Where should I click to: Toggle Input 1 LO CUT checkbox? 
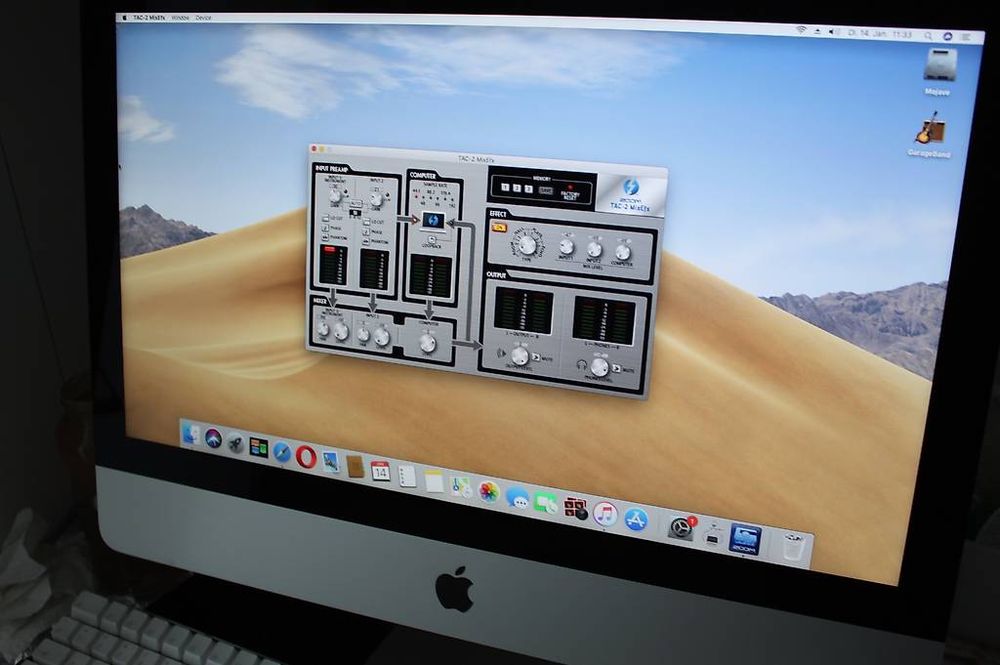(x=326, y=218)
